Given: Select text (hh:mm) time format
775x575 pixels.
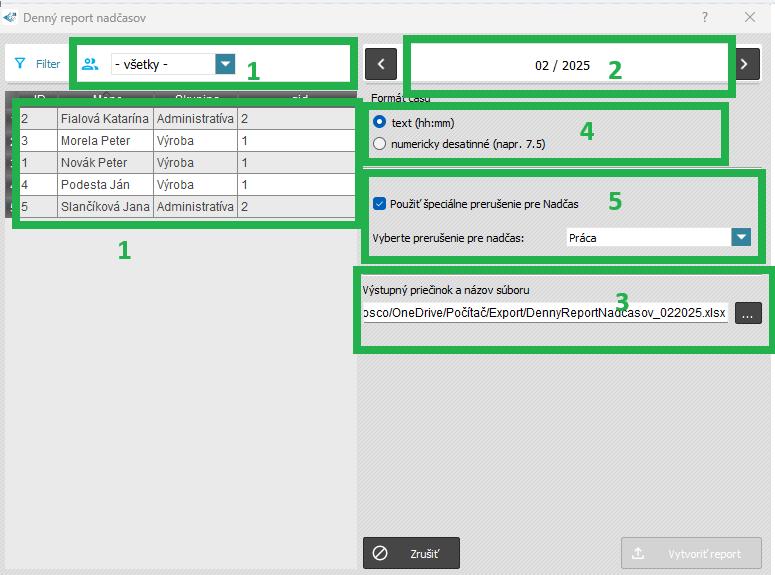Looking at the screenshot, I should (x=379, y=122).
